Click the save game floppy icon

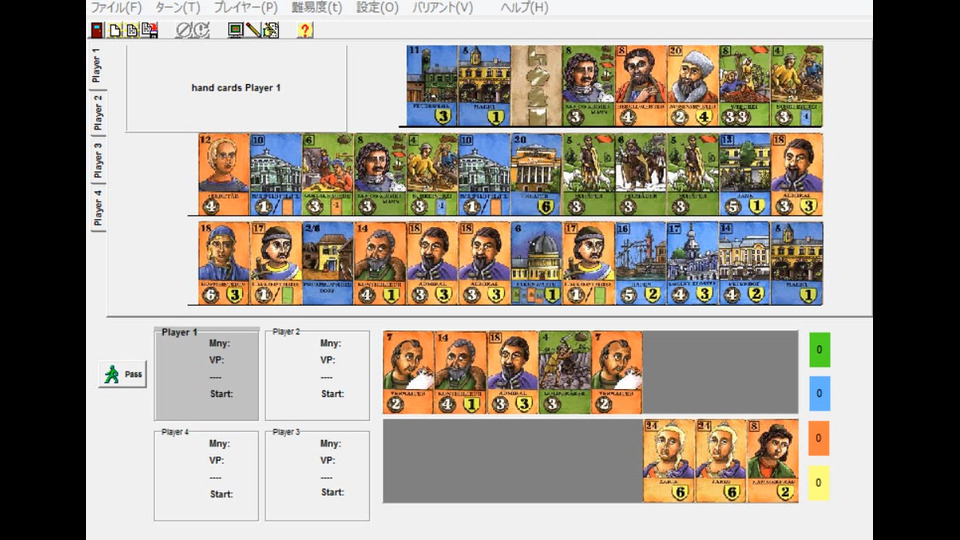click(x=150, y=30)
